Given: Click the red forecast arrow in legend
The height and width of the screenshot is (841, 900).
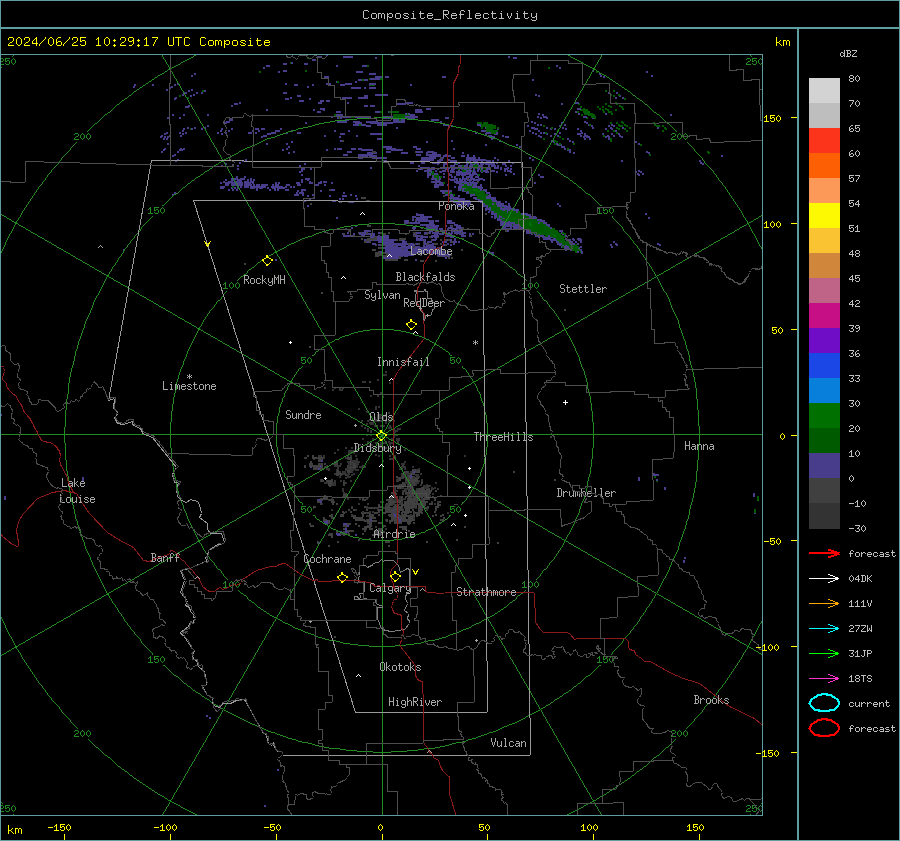Looking at the screenshot, I should point(824,553).
